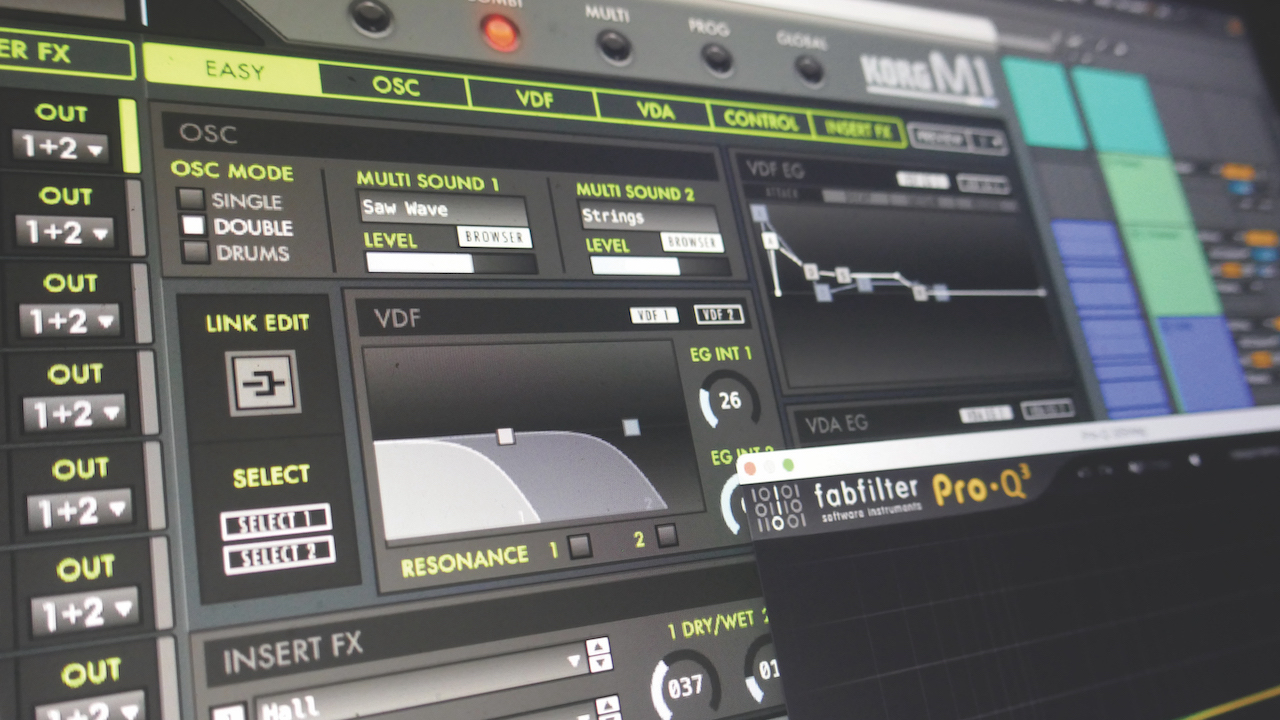Click the Korg M1 logo
Viewport: 1280px width, 720px height.
[x=929, y=77]
